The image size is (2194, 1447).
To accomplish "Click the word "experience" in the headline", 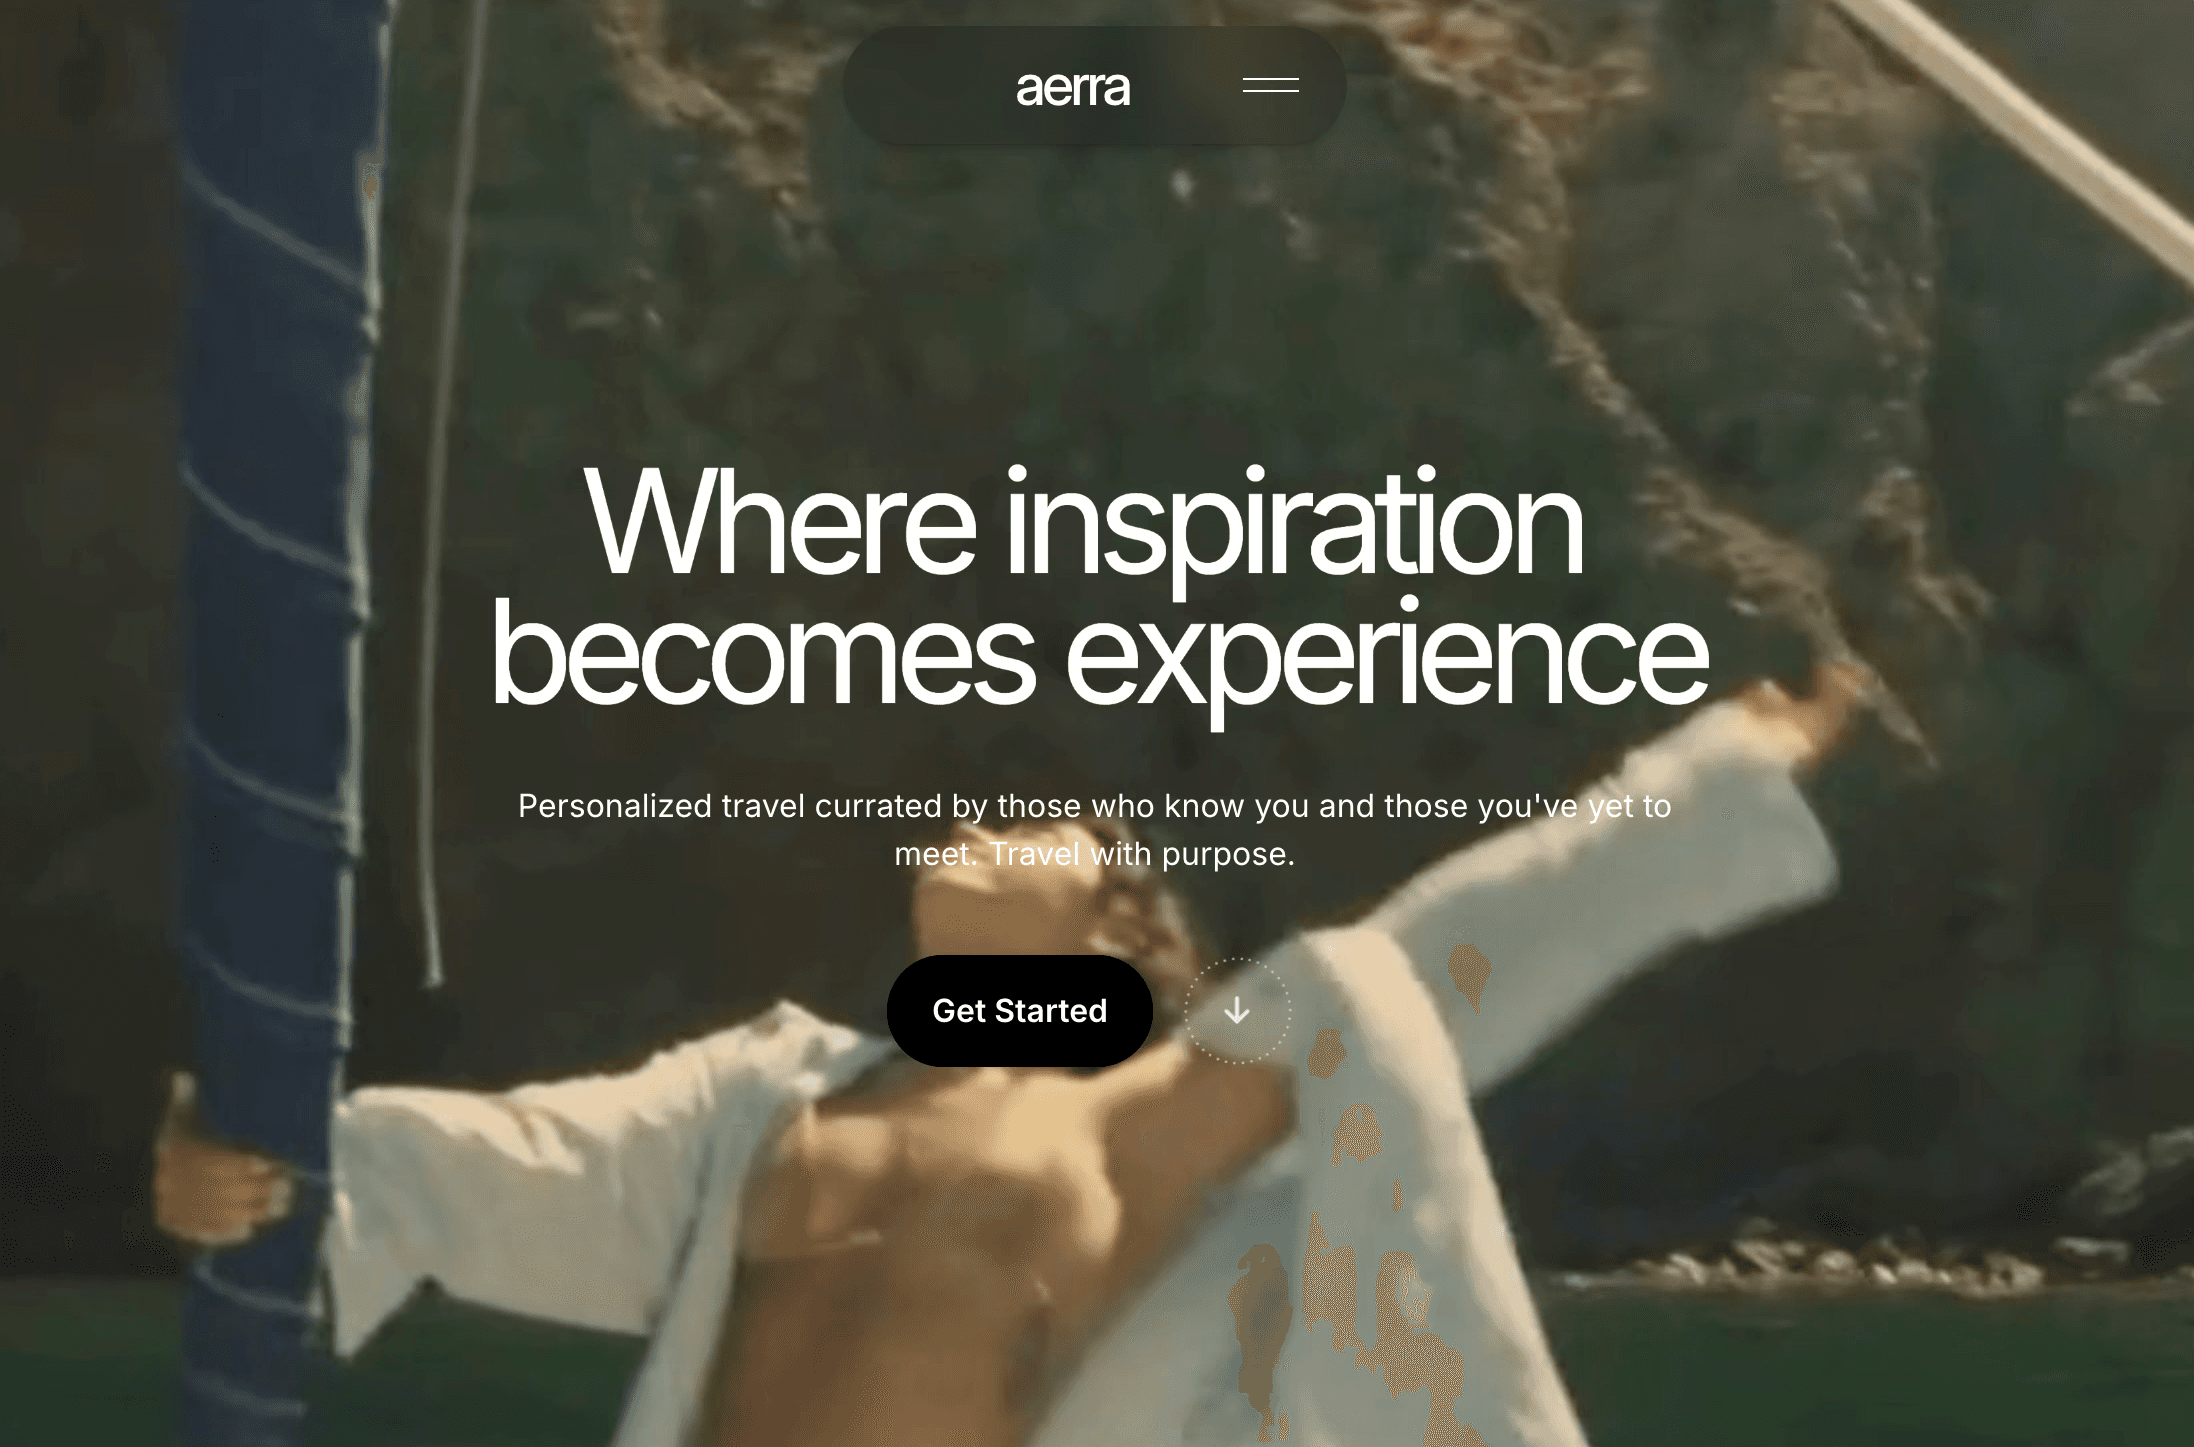I will point(1387,660).
